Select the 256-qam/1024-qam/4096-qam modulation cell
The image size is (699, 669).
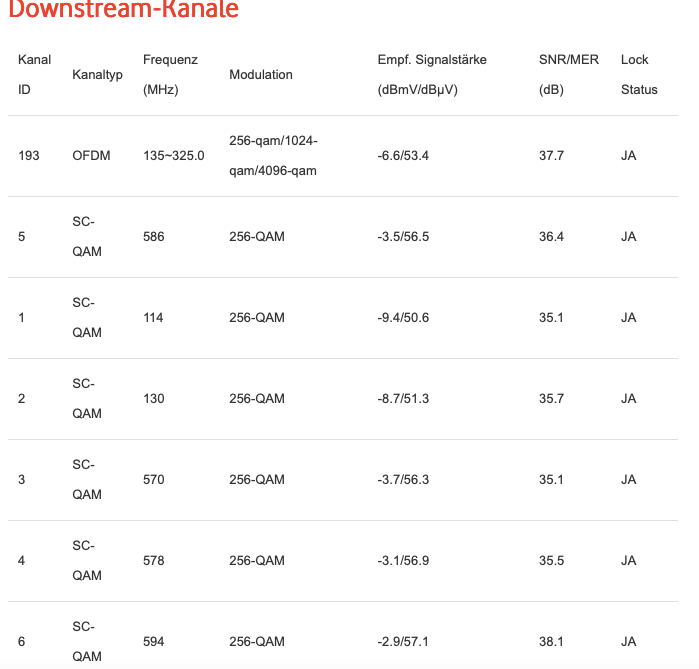click(x=273, y=156)
